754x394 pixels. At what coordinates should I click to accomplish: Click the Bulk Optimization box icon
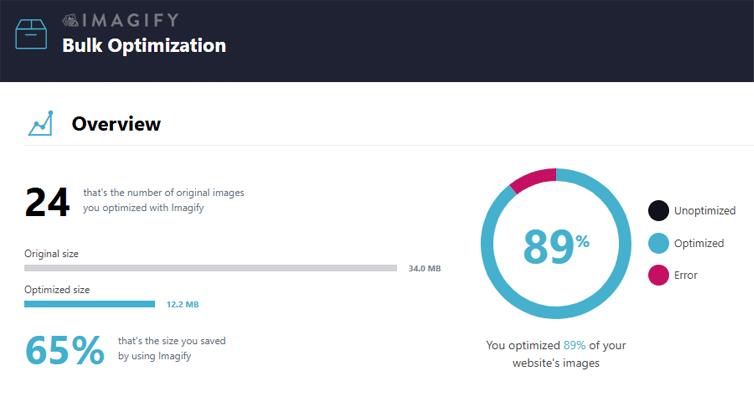pyautogui.click(x=31, y=34)
